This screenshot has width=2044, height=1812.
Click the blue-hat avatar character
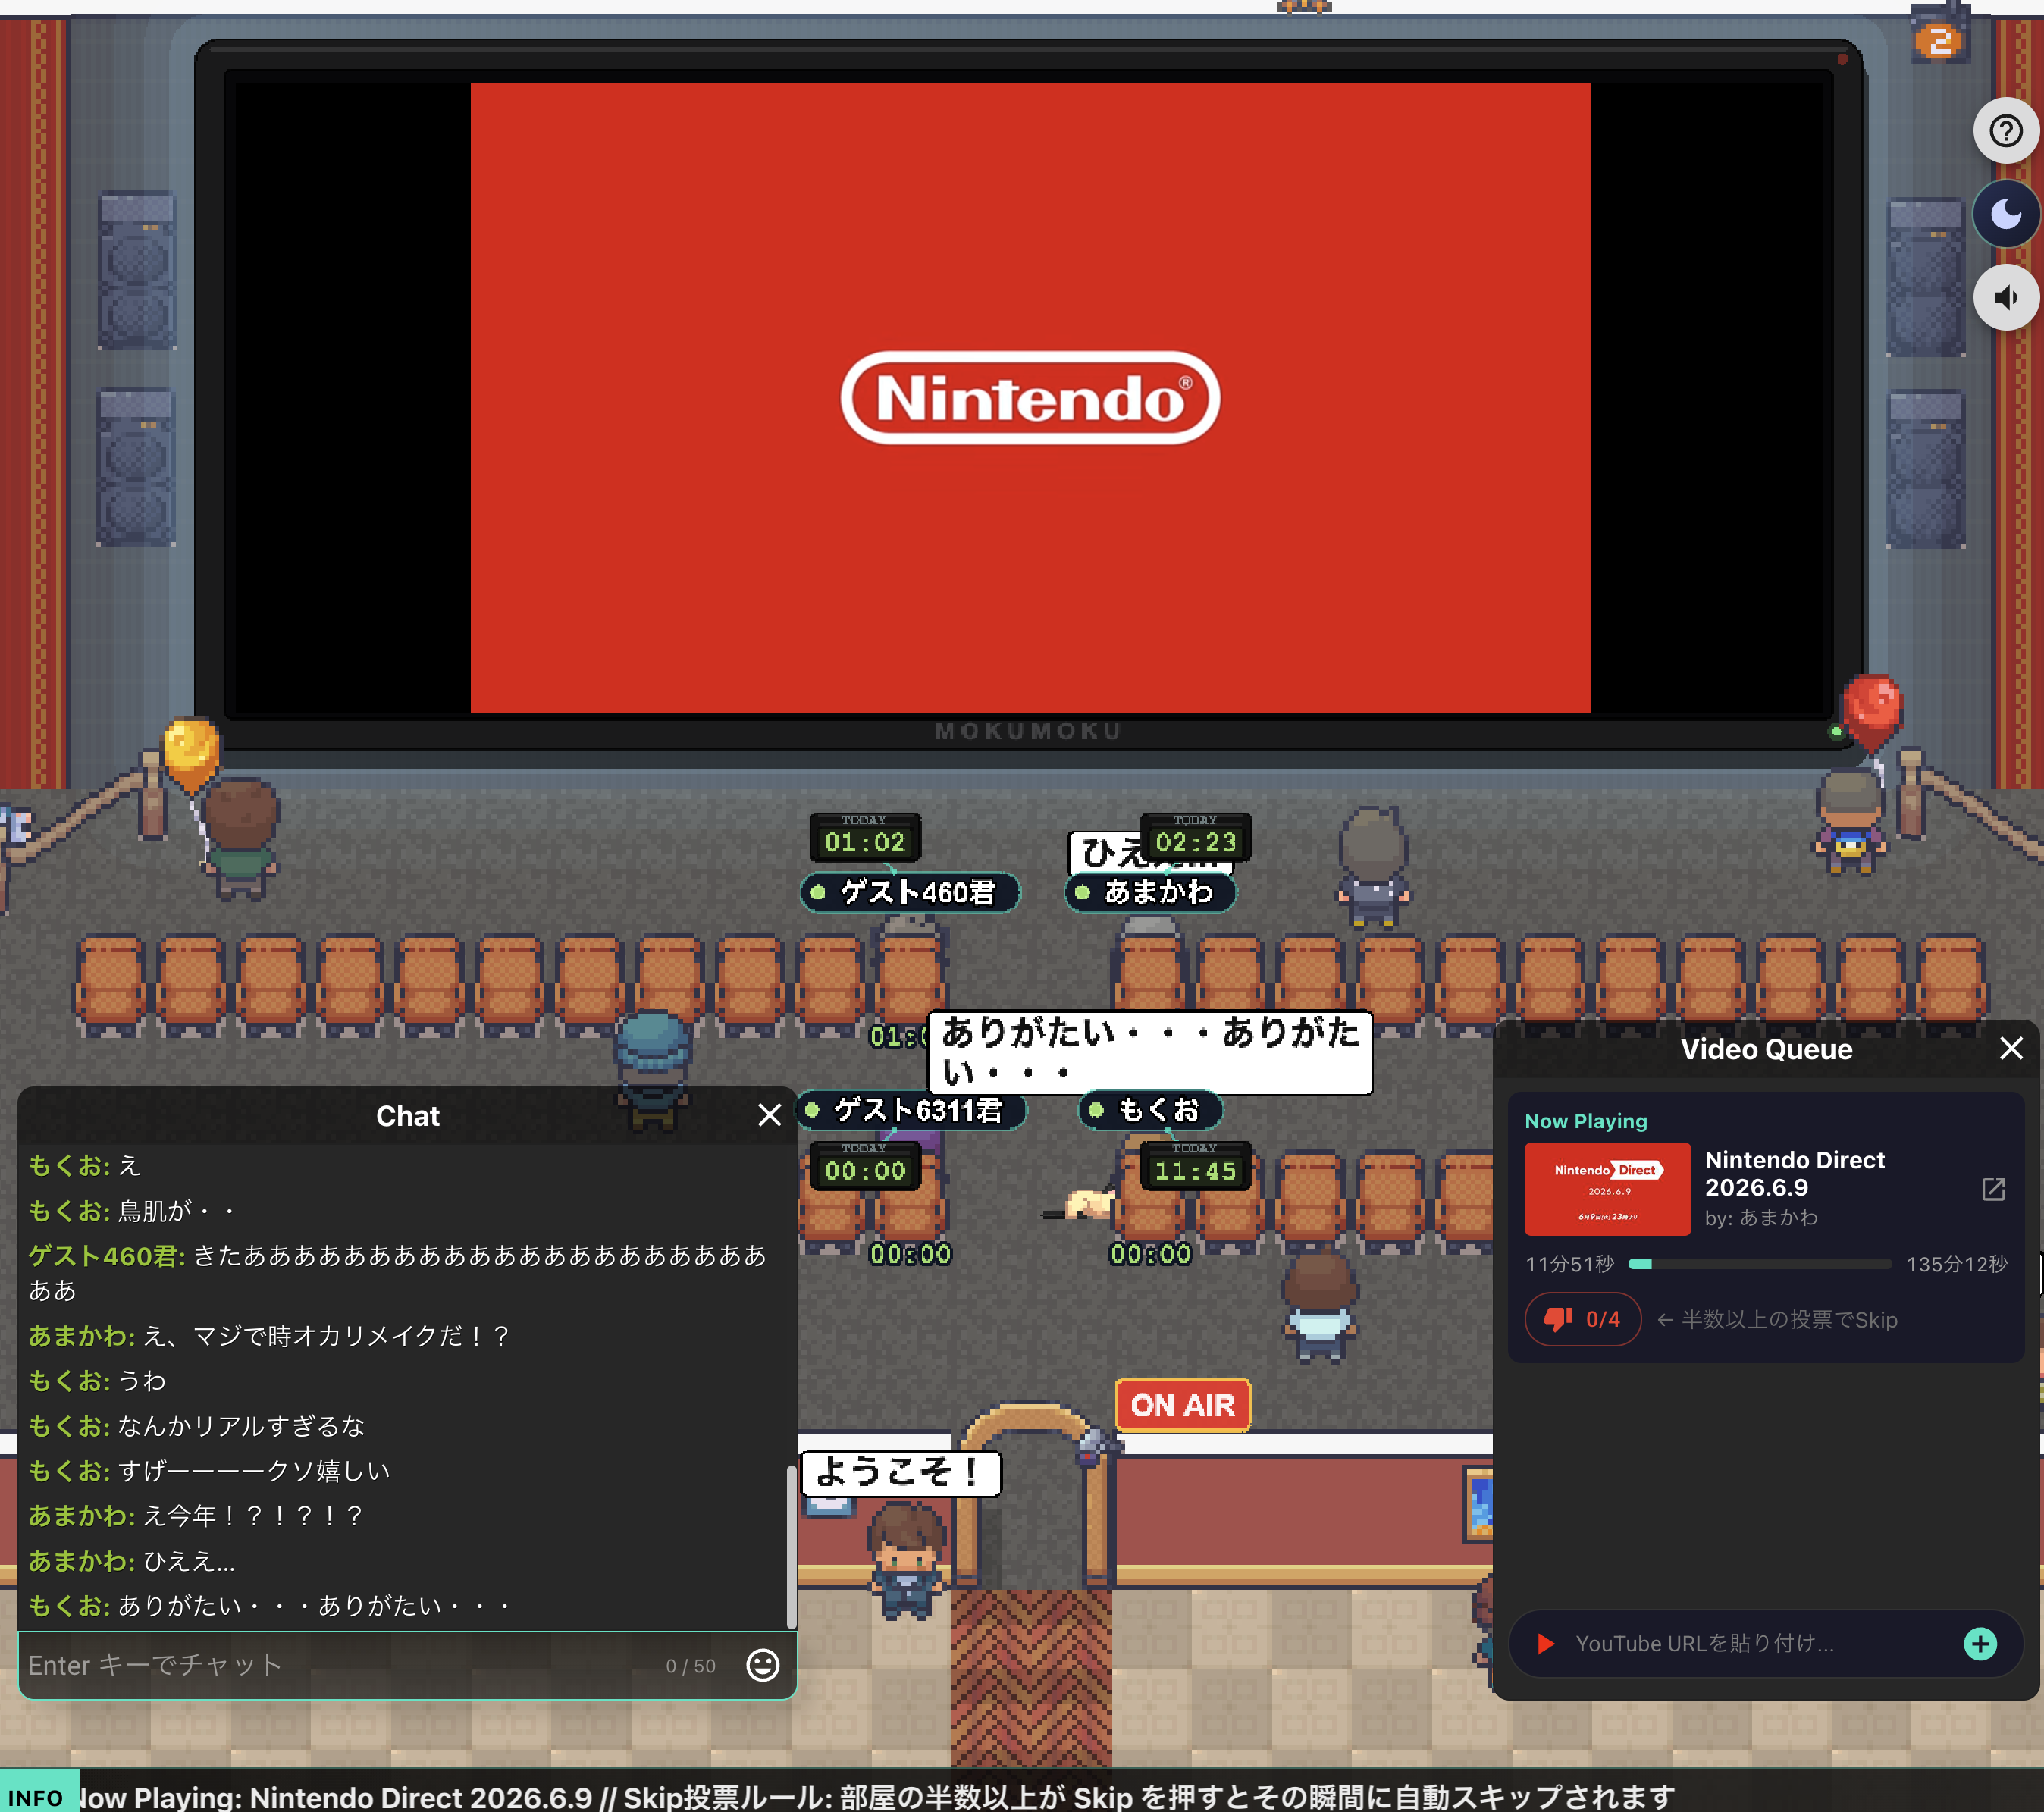(652, 1070)
